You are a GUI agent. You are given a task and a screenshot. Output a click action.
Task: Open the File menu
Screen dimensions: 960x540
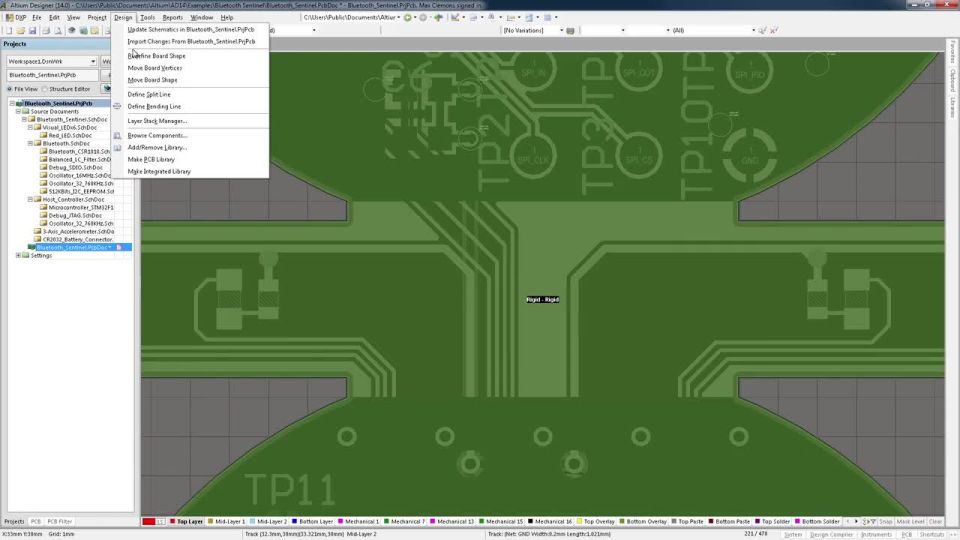coord(37,18)
